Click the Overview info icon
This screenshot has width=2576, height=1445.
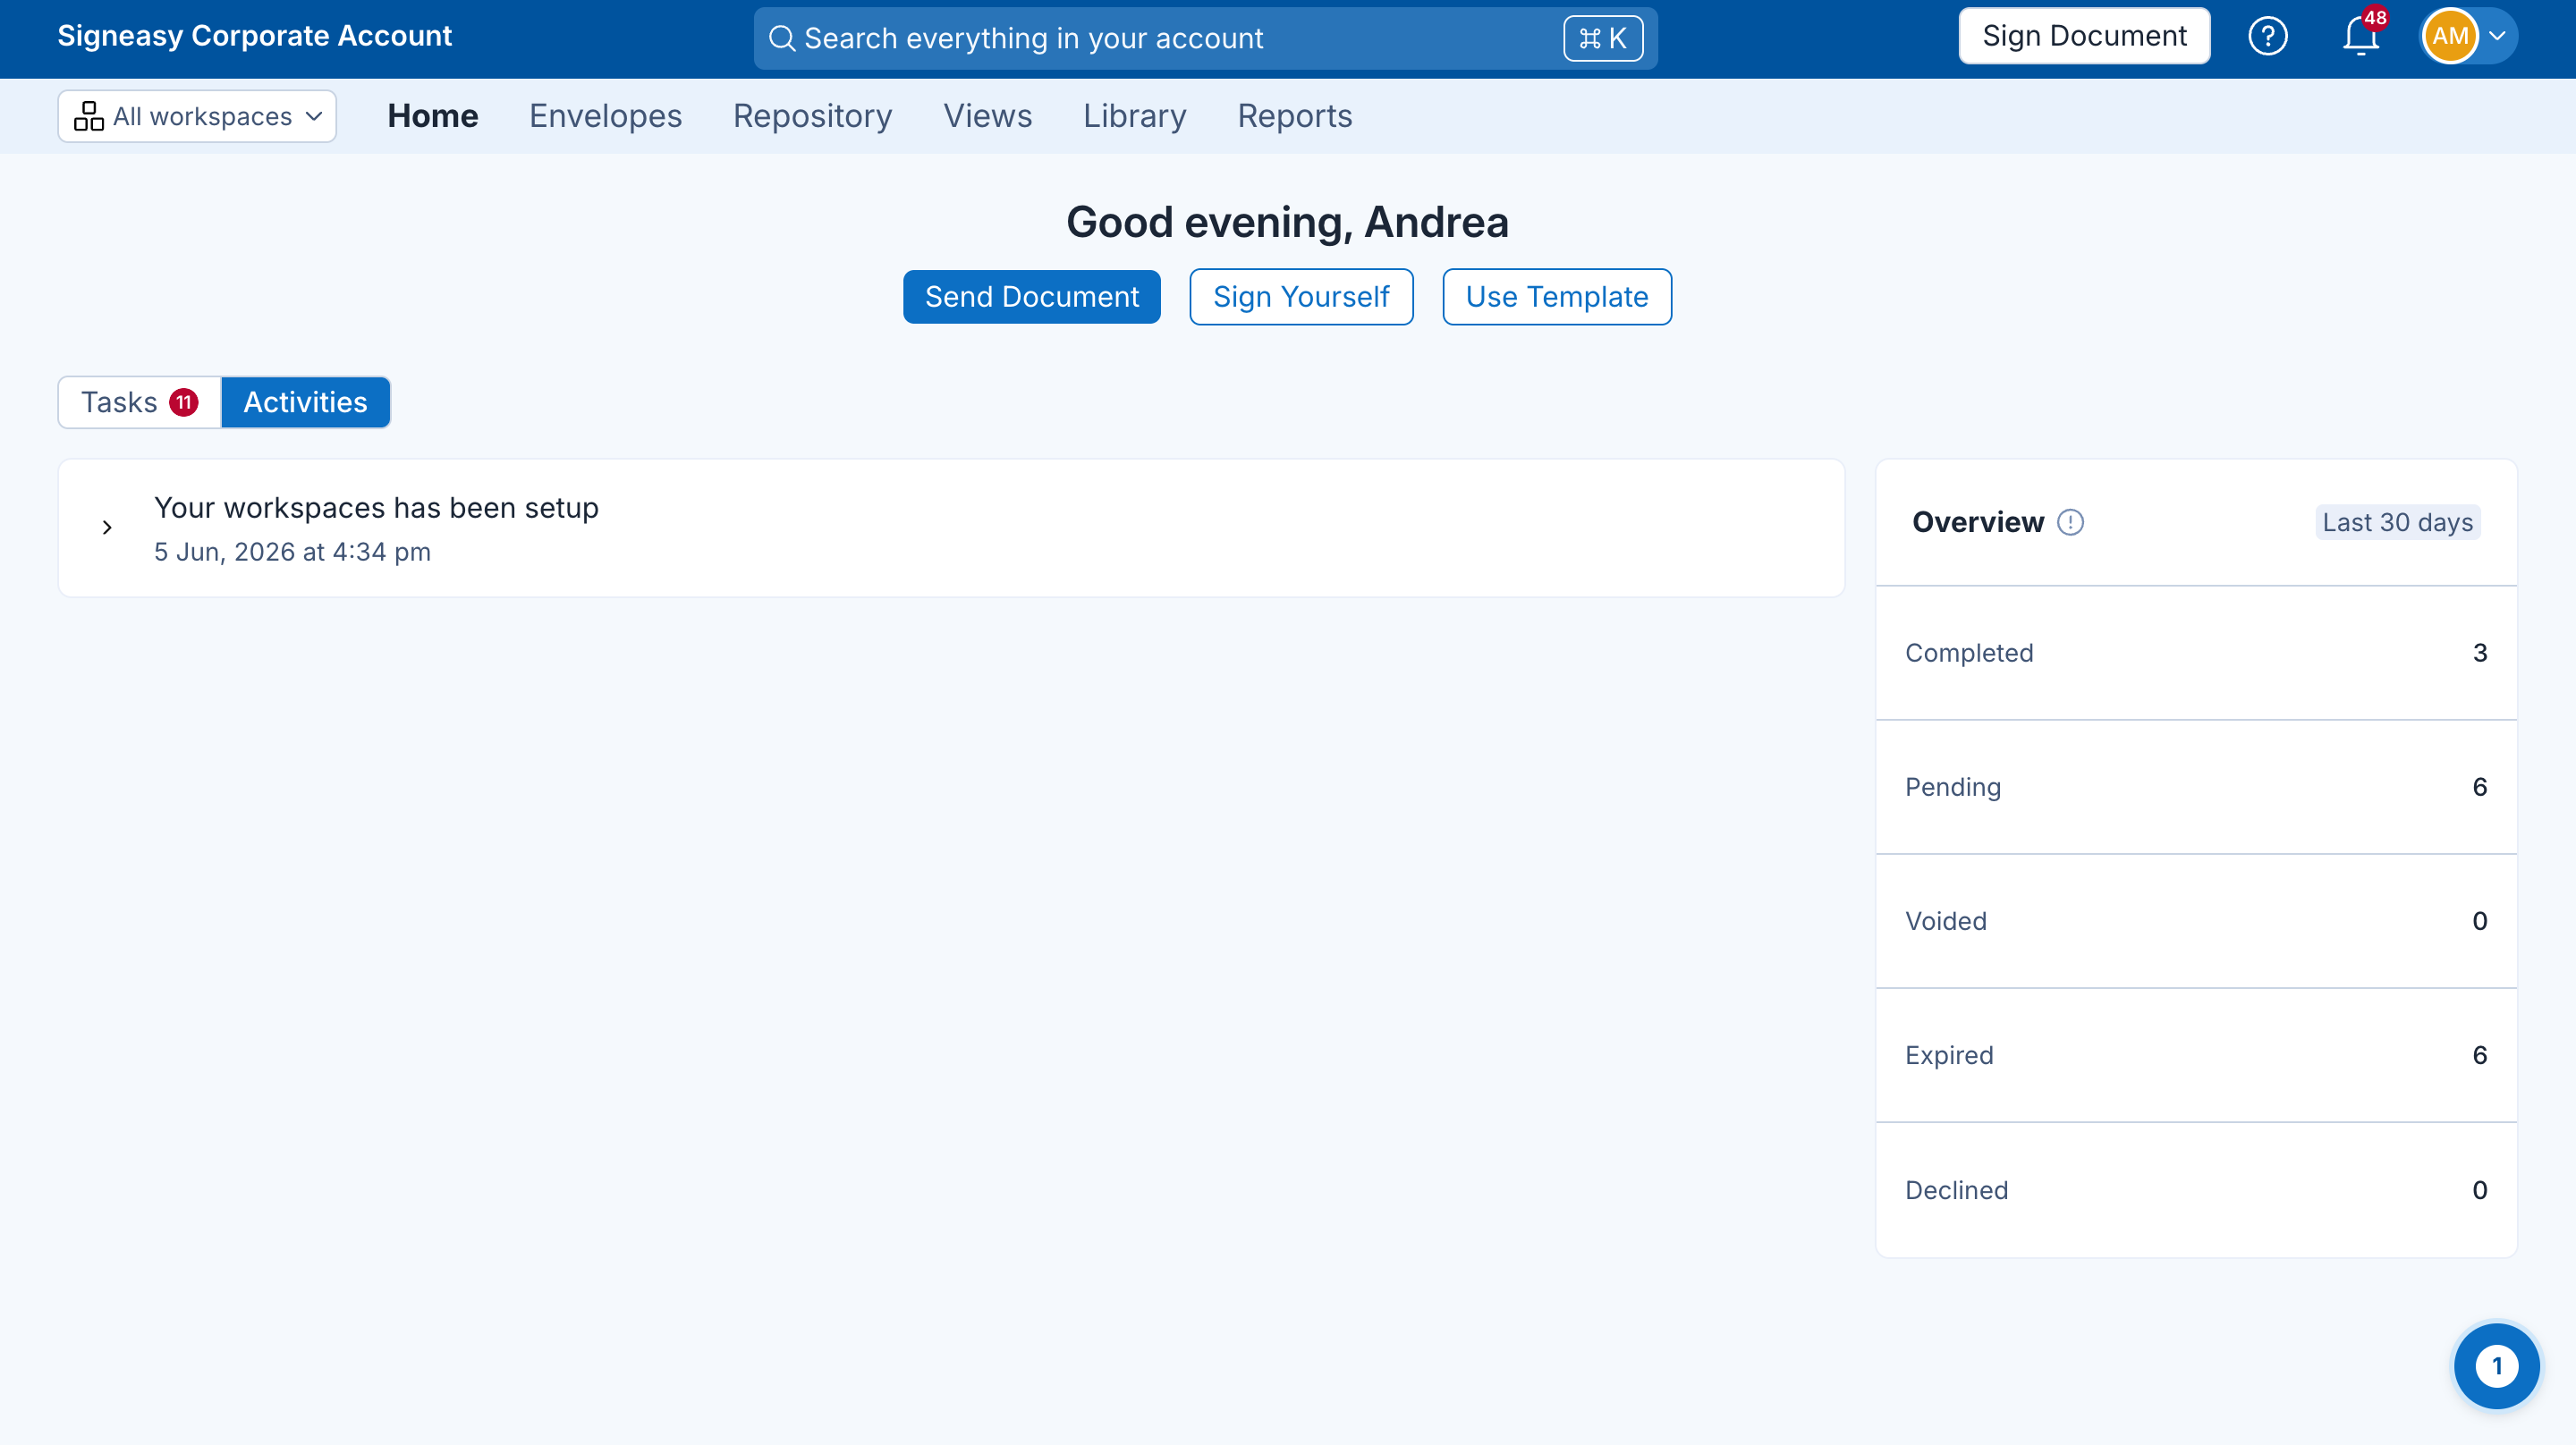click(2070, 522)
